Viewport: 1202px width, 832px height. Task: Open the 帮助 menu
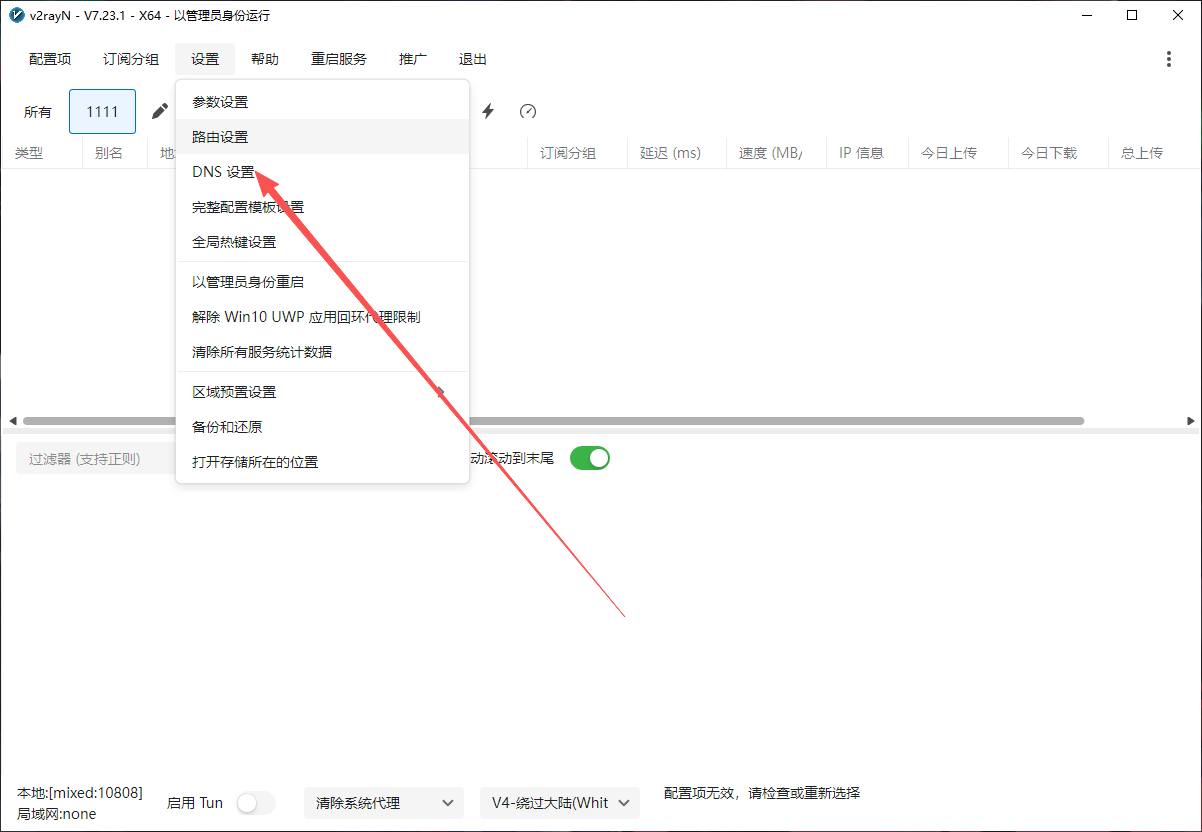pos(265,59)
